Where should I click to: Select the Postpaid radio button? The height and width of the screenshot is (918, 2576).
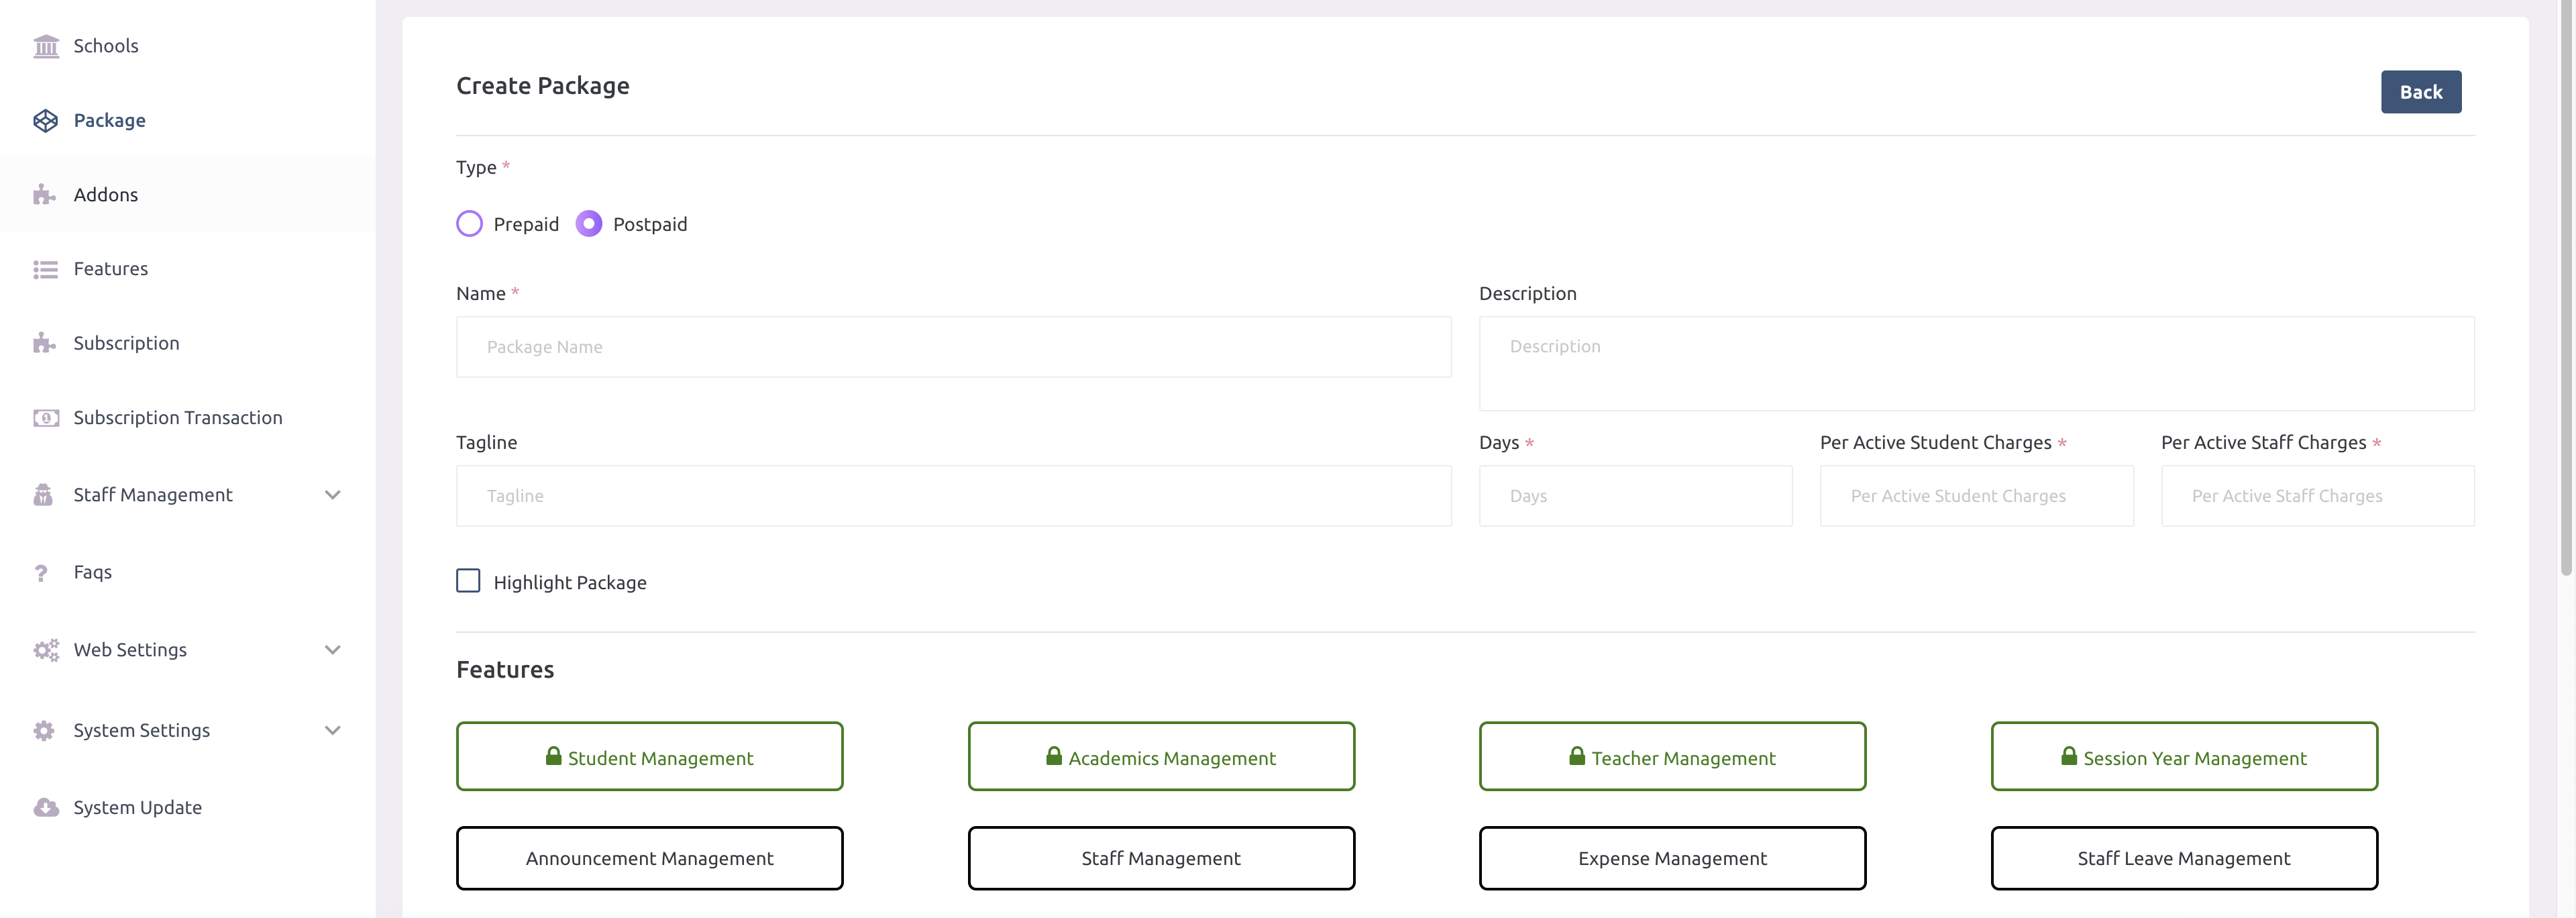589,223
